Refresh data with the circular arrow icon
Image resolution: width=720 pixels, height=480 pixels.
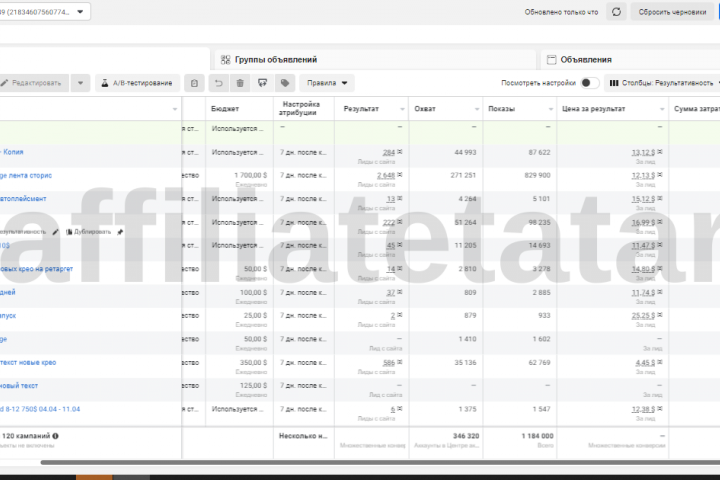click(x=616, y=12)
